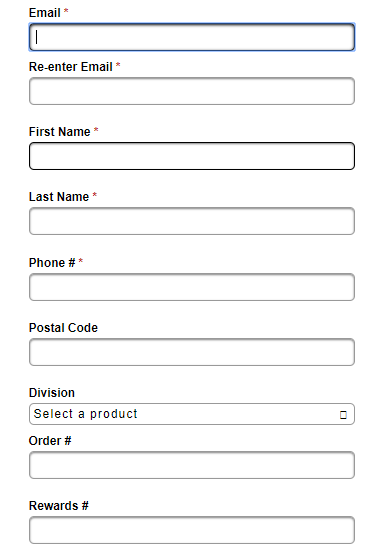Open the Select a product dropdown
Image resolution: width=379 pixels, height=557 pixels.
pyautogui.click(x=192, y=414)
